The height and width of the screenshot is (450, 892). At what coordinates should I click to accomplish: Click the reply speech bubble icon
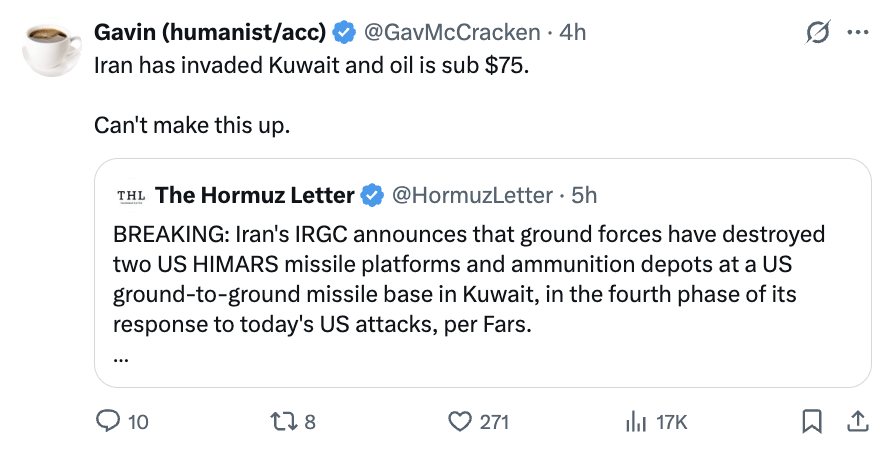click(106, 422)
